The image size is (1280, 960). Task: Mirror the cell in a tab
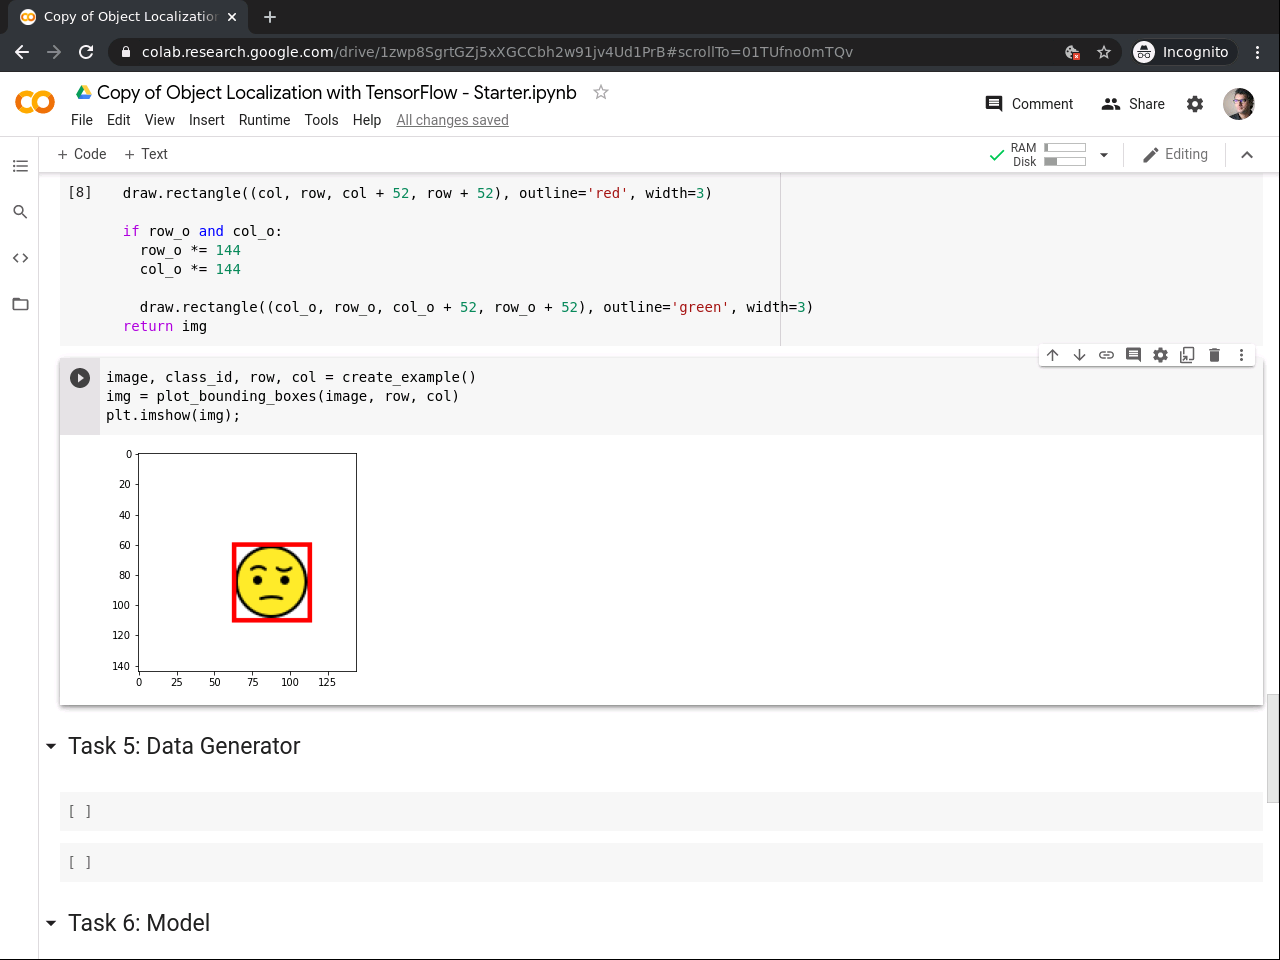tap(1187, 355)
